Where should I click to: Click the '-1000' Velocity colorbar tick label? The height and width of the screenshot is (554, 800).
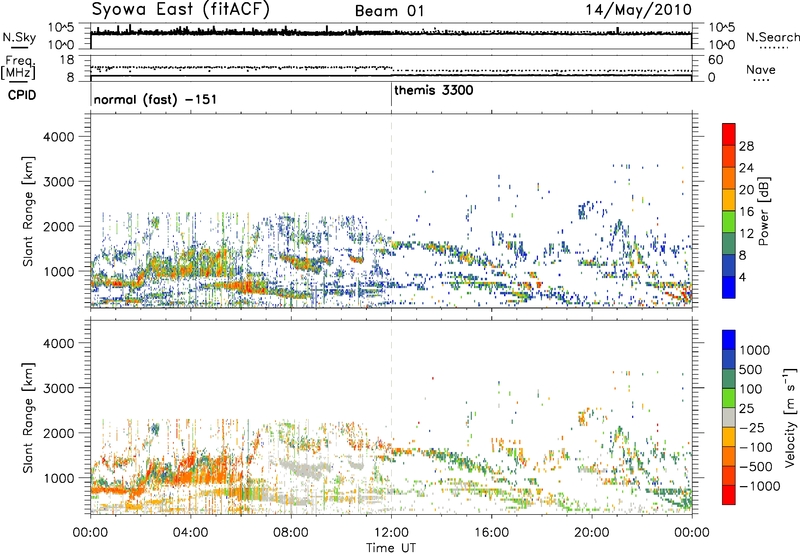pos(760,486)
